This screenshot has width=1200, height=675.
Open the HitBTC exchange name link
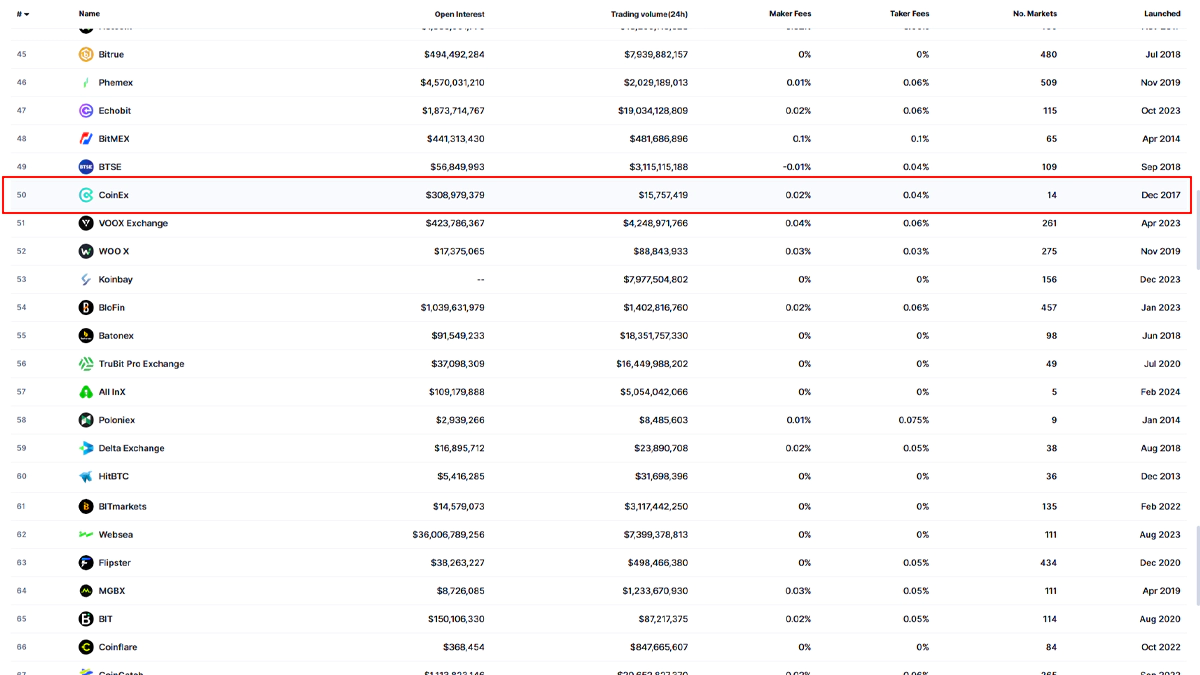click(113, 477)
